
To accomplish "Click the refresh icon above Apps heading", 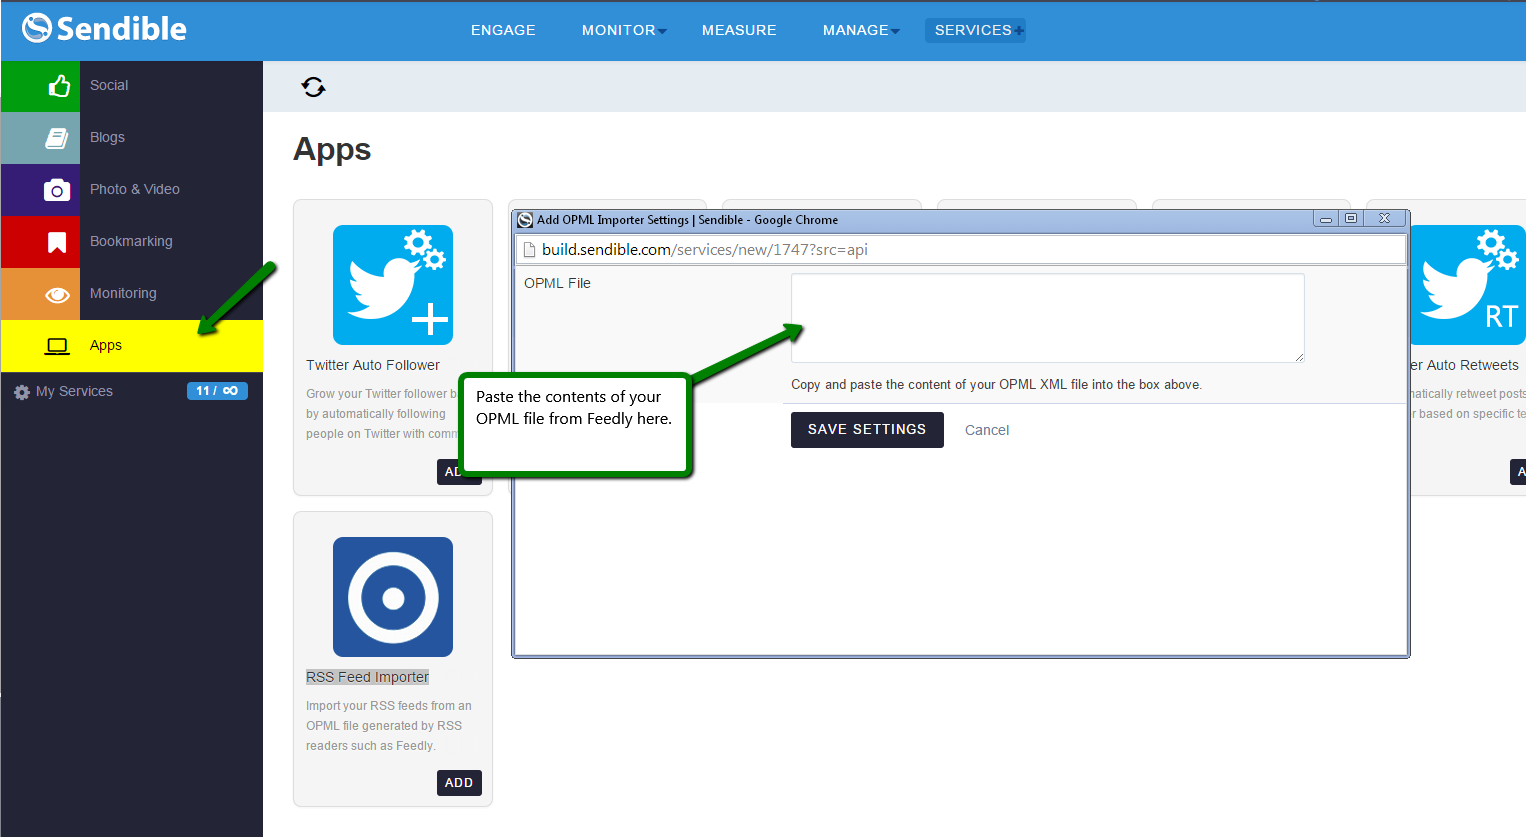I will 314,87.
